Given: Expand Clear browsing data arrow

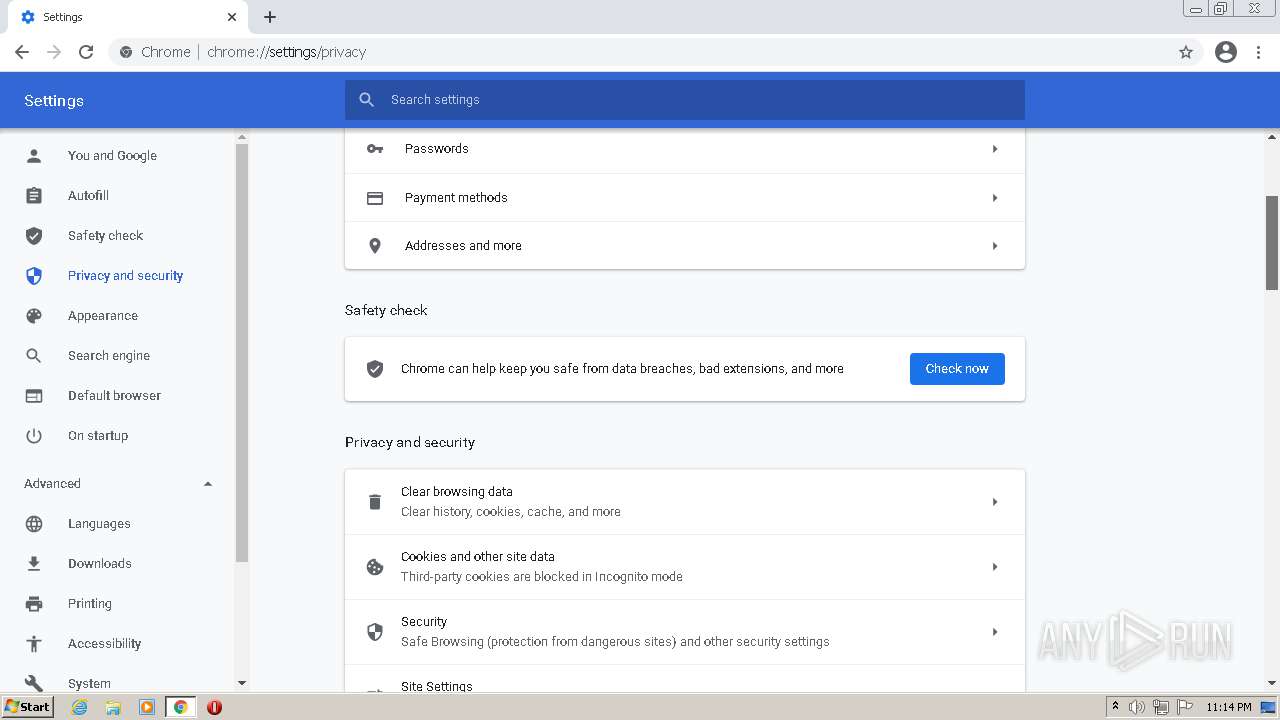Looking at the screenshot, I should coord(994,502).
